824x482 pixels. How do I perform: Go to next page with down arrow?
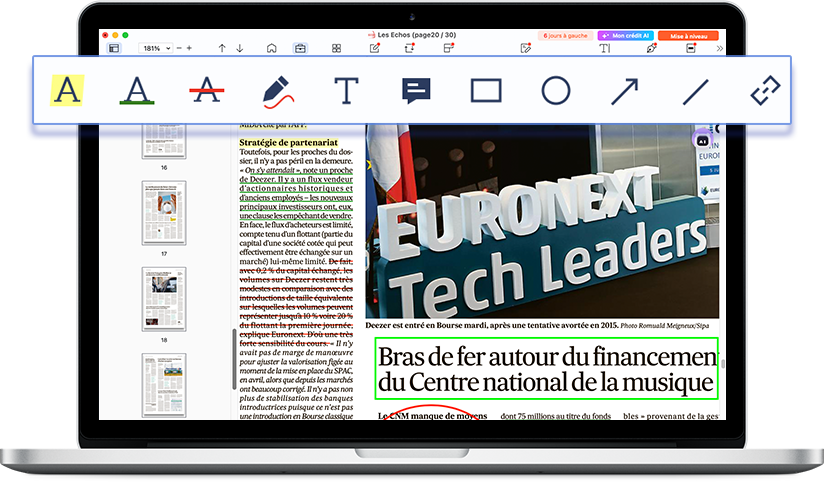[240, 48]
